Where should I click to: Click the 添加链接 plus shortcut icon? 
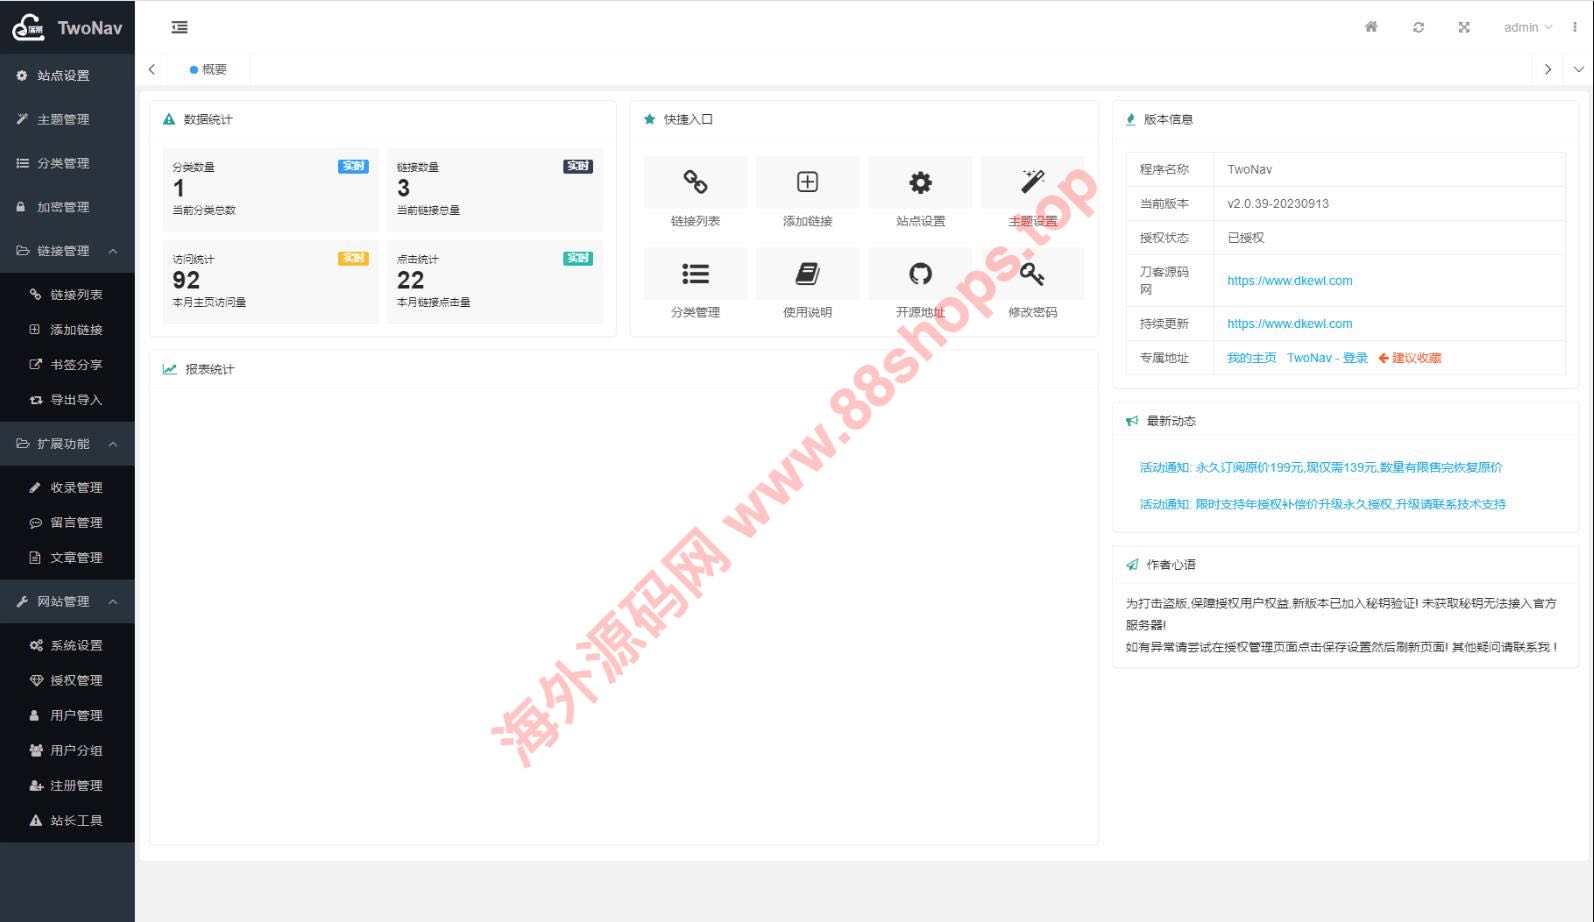pos(807,182)
